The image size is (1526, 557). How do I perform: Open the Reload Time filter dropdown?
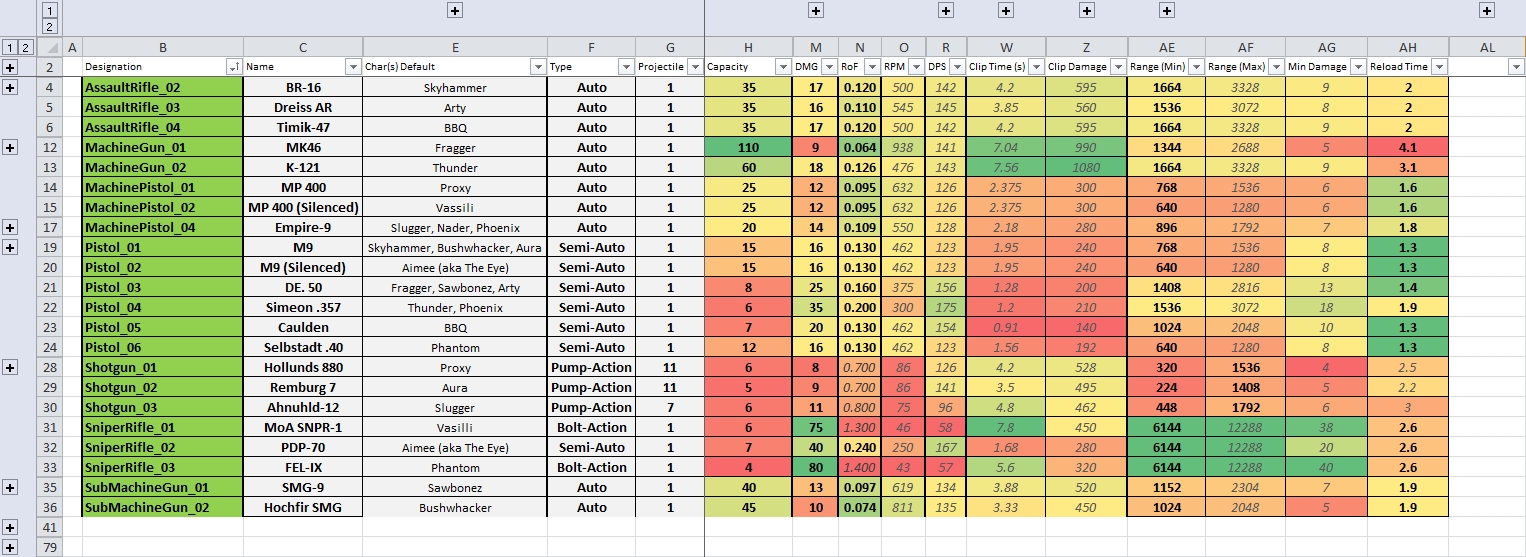(x=1438, y=67)
